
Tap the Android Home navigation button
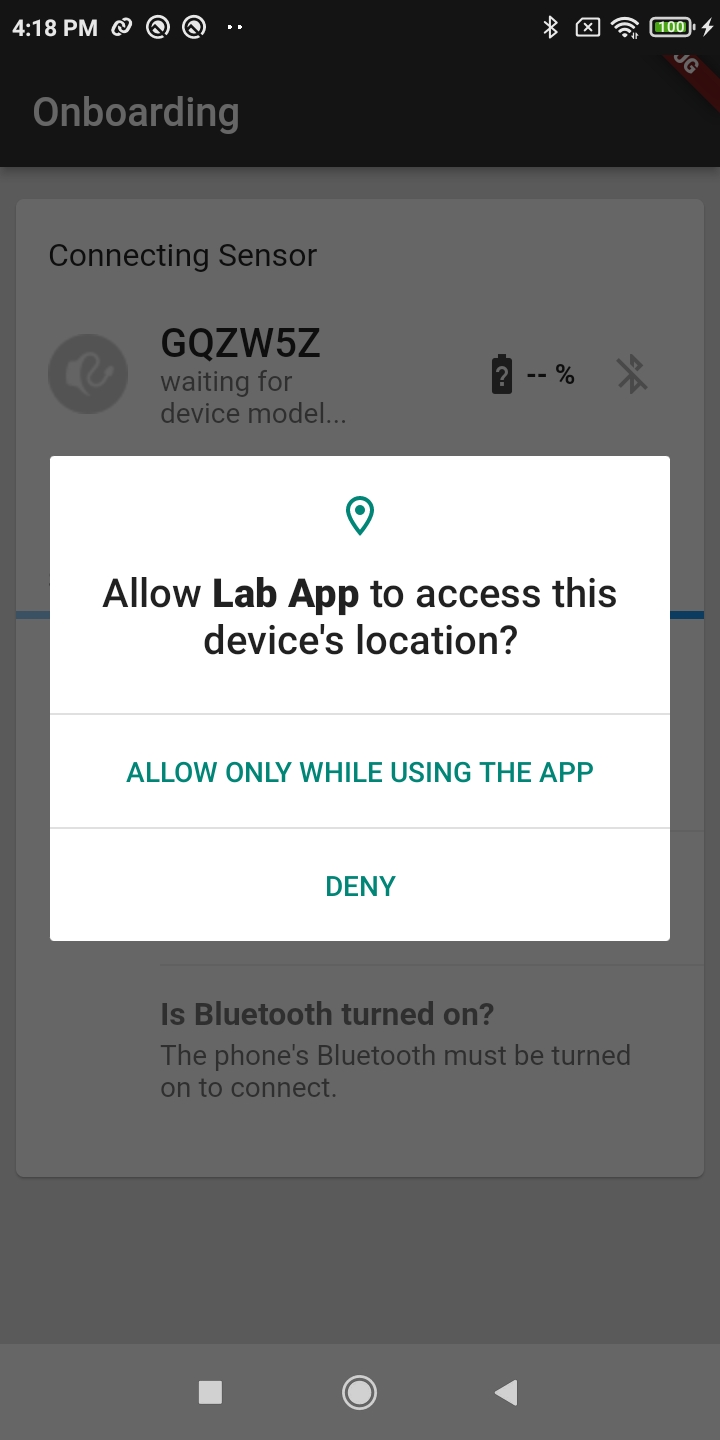(x=359, y=1392)
